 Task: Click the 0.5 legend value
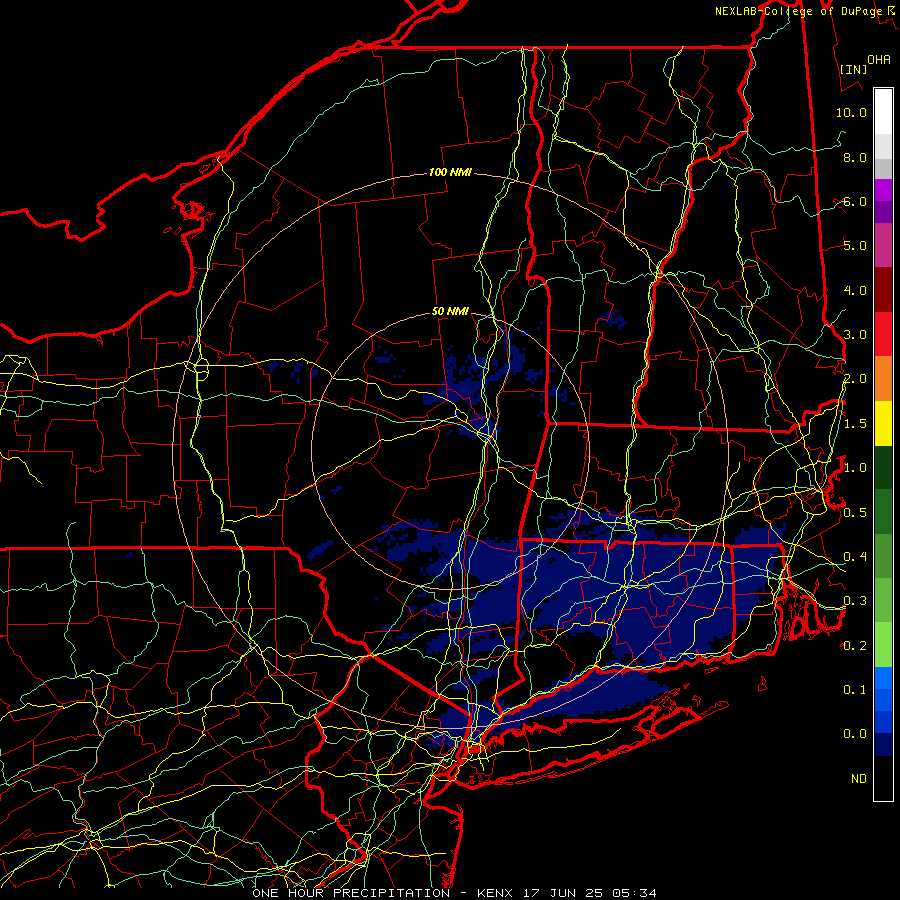[855, 512]
